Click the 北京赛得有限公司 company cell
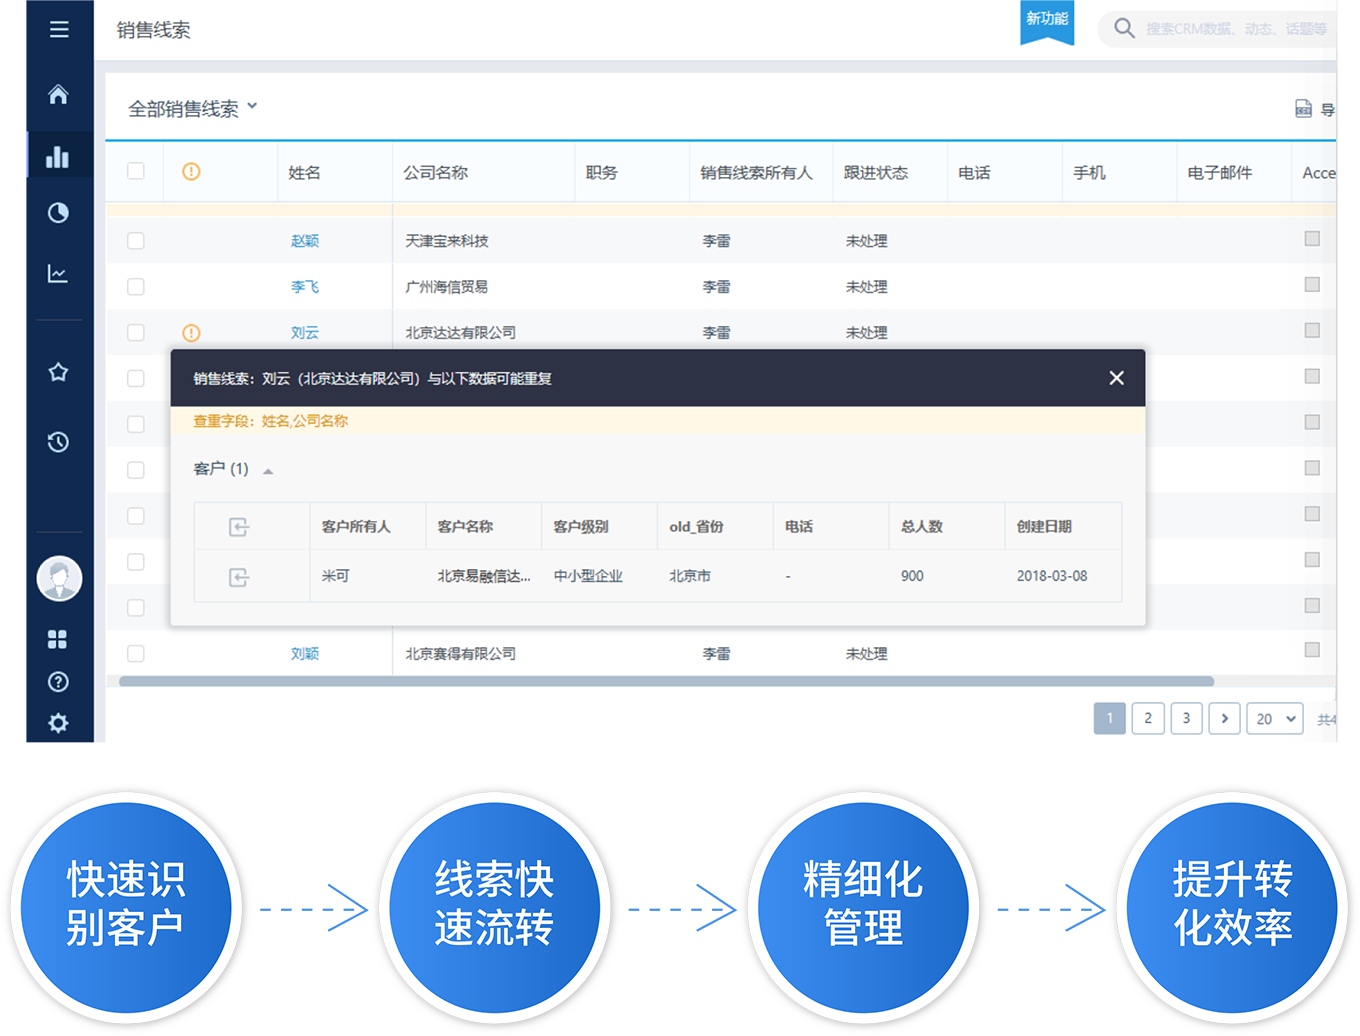Viewport: 1360px width, 1036px height. 461,653
